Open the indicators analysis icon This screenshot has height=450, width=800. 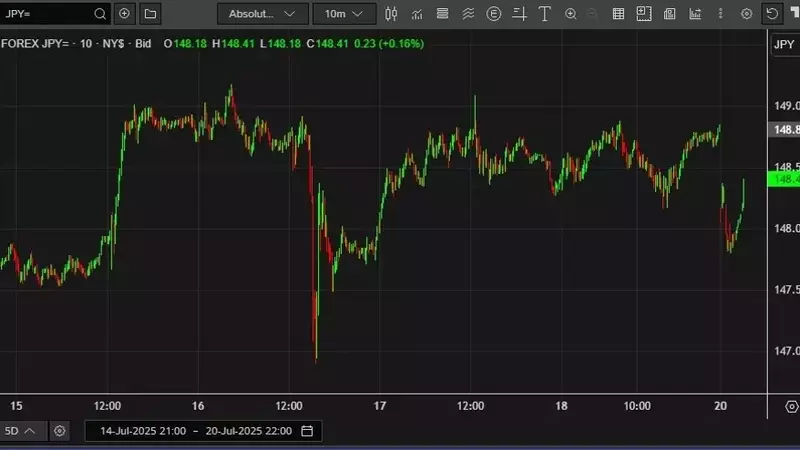(417, 14)
